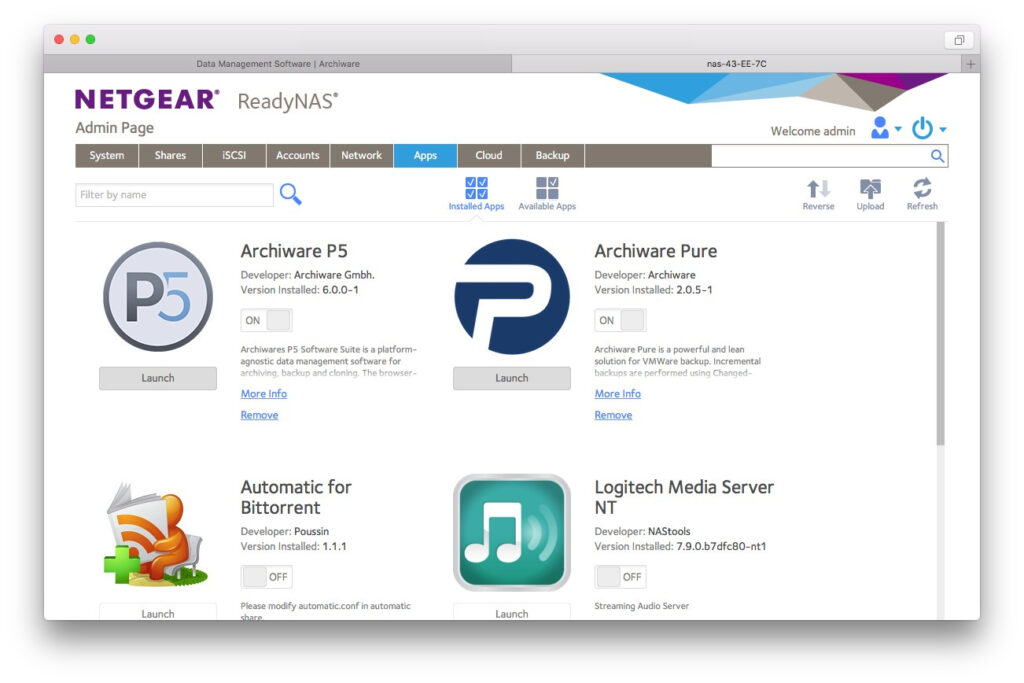Launch the Archiware Pure app
This screenshot has height=683, width=1024.
[511, 378]
